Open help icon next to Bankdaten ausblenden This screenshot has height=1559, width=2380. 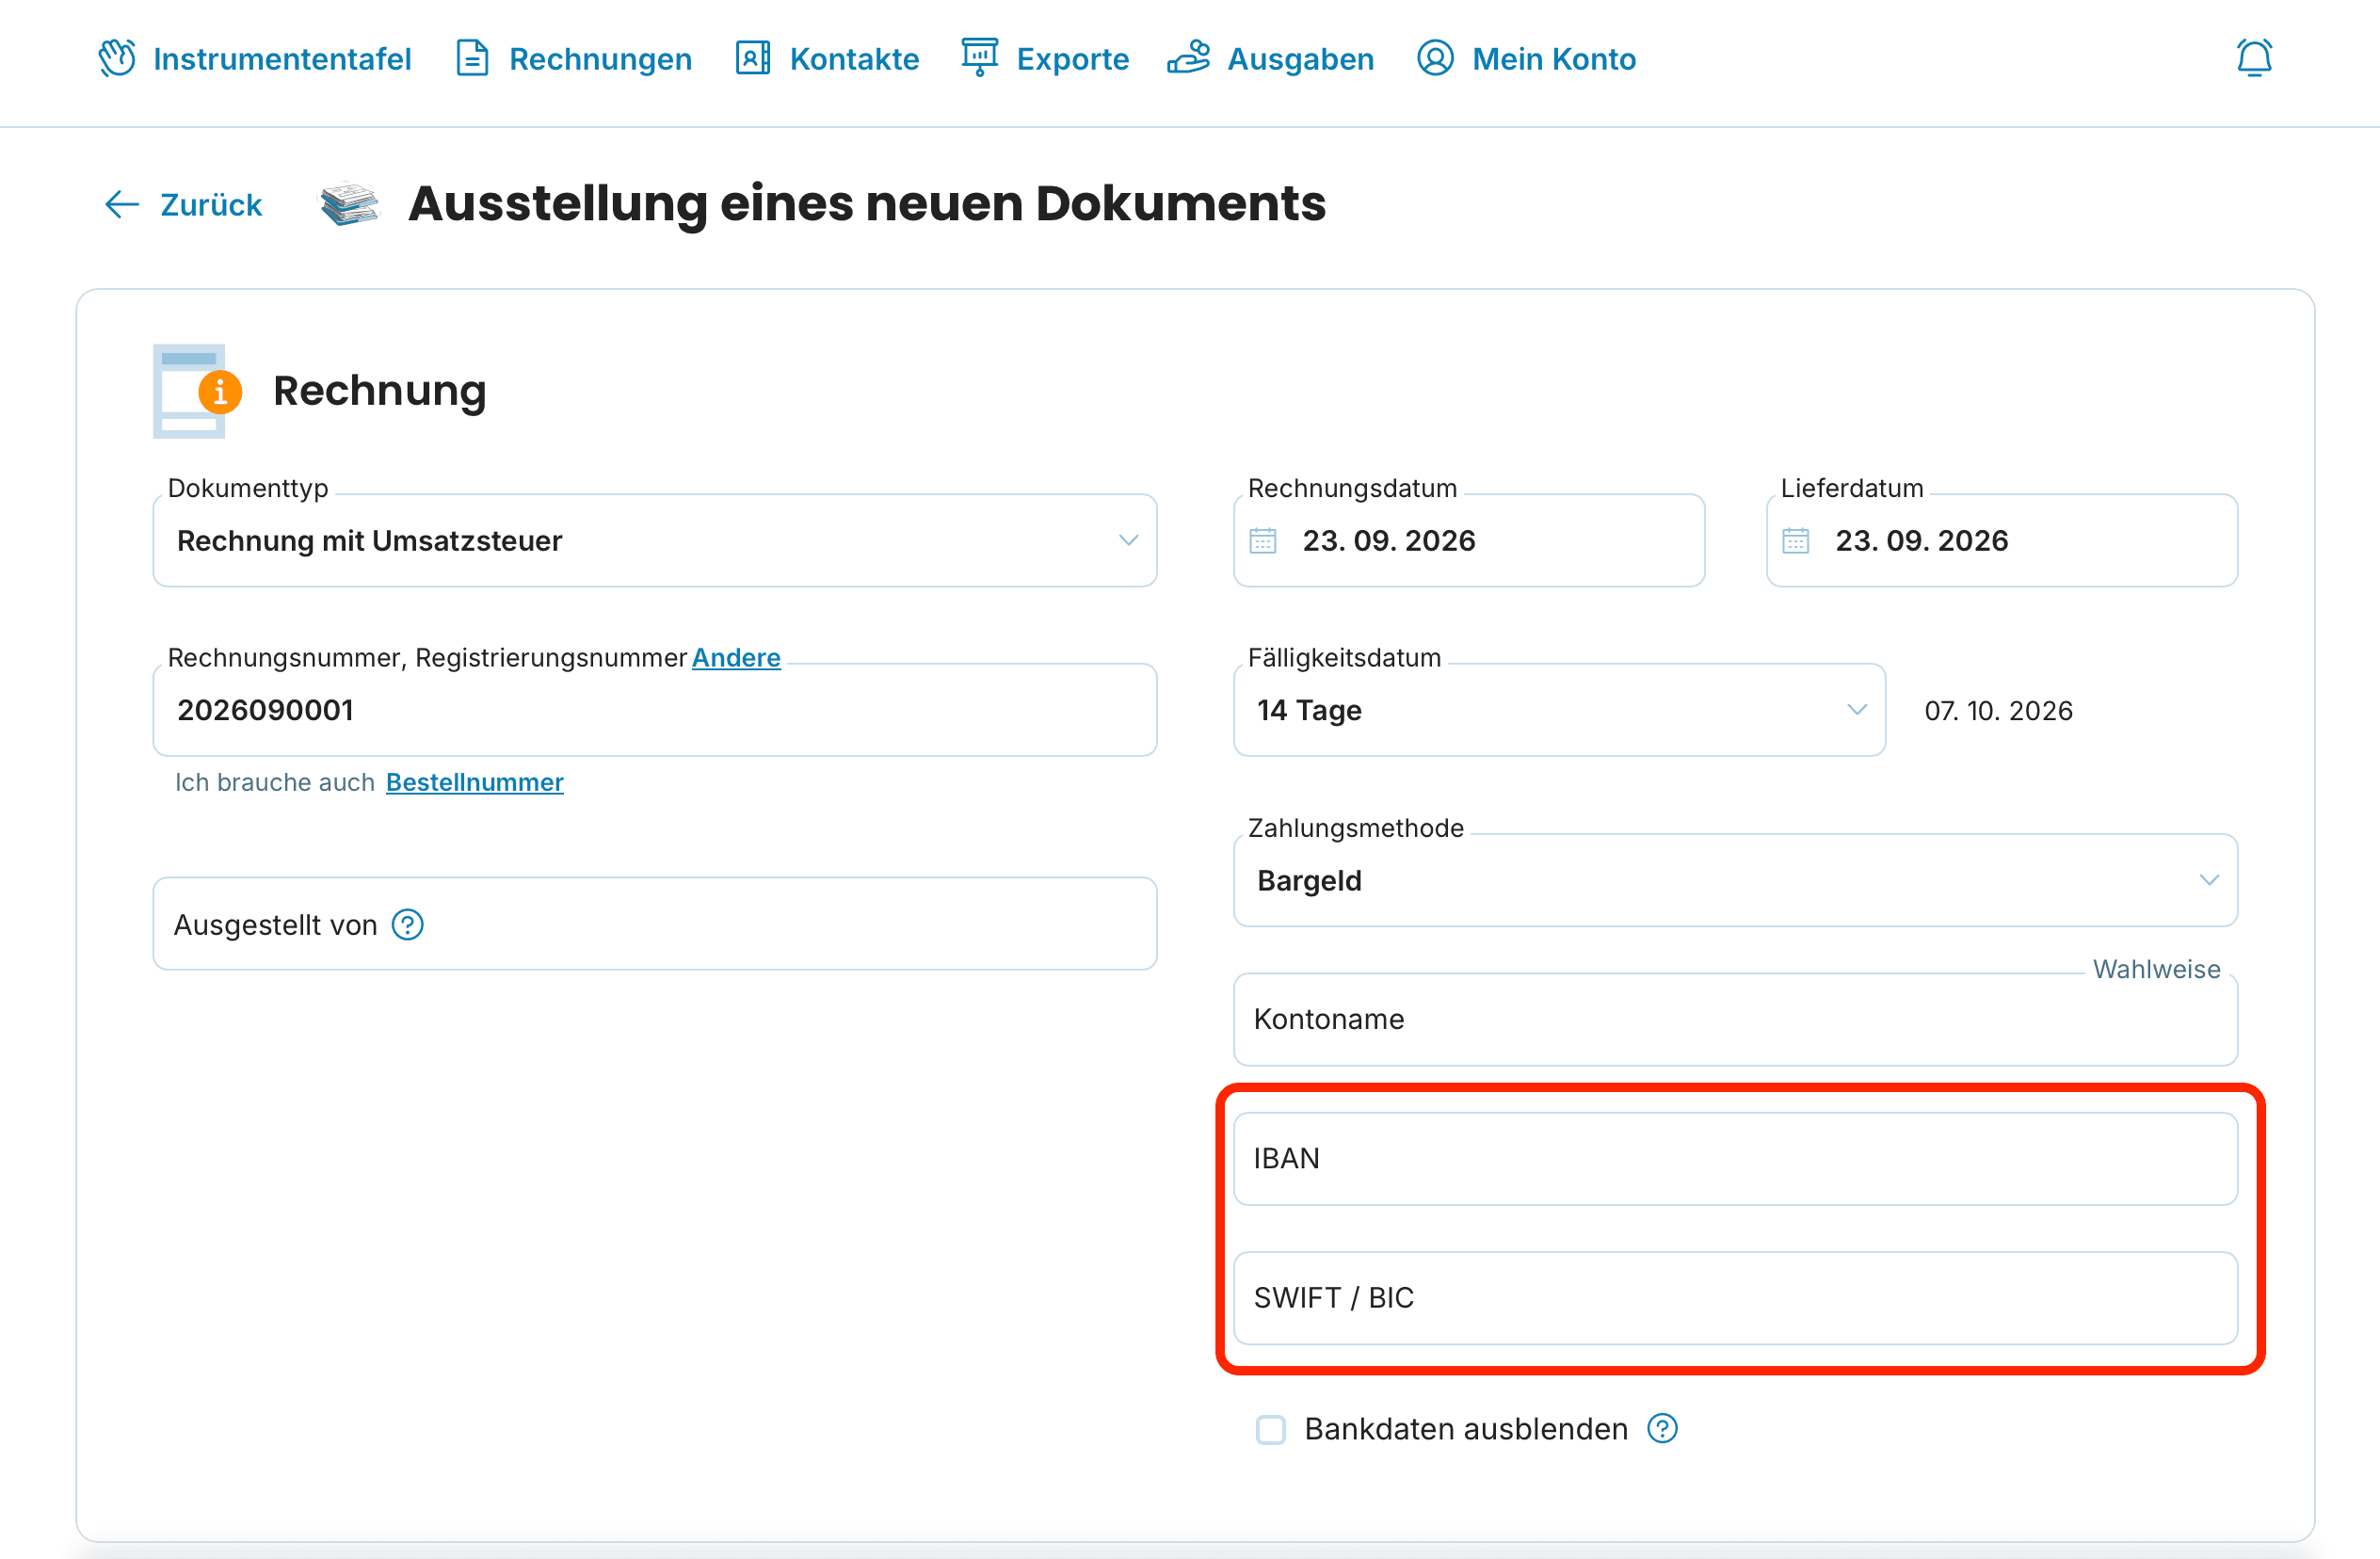pos(1663,1429)
